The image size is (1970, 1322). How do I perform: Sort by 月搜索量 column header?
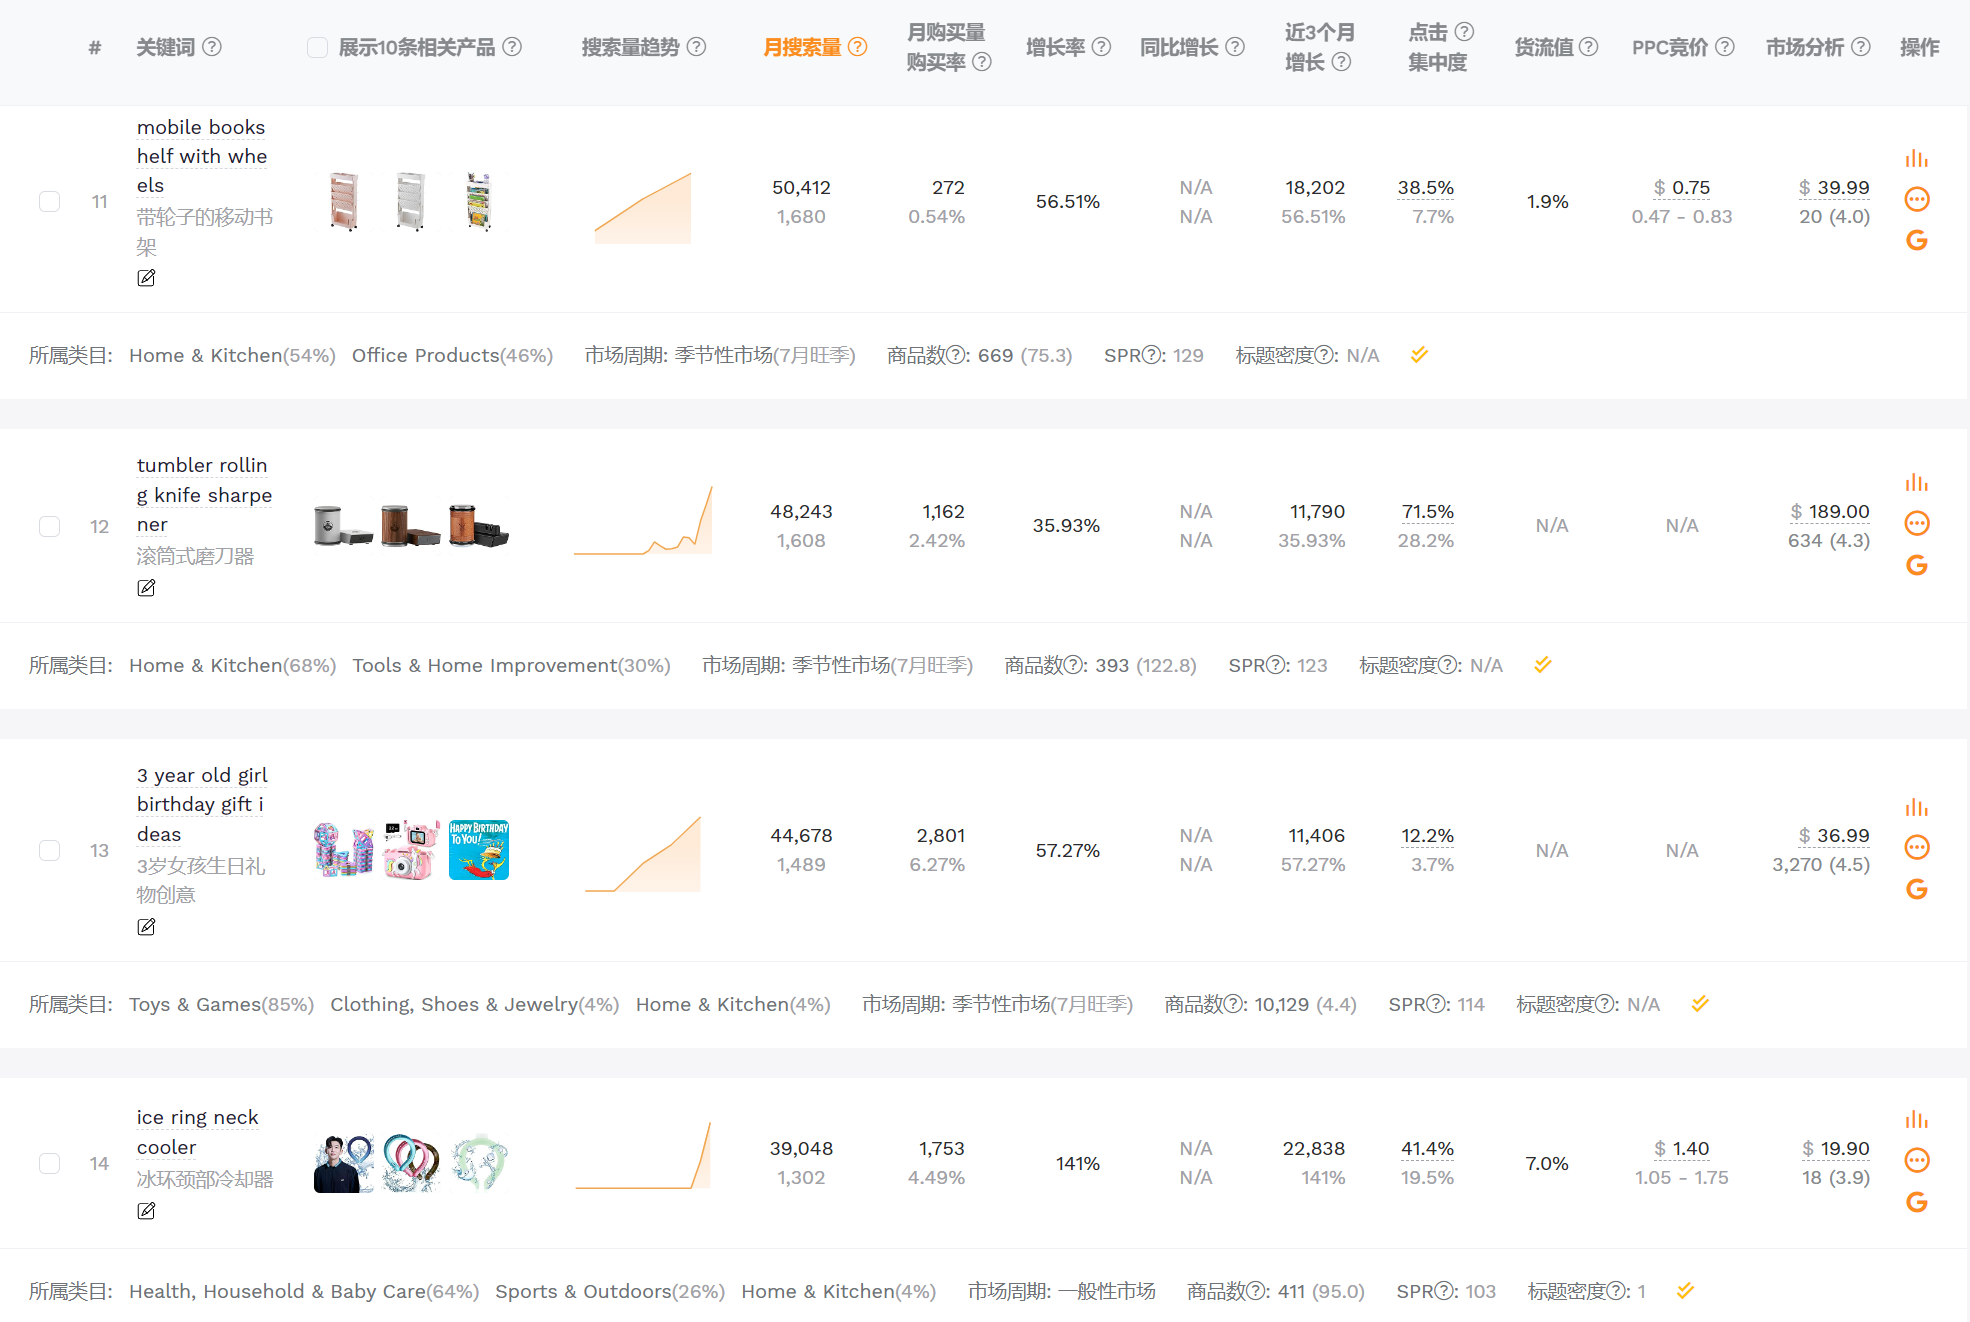click(x=802, y=47)
